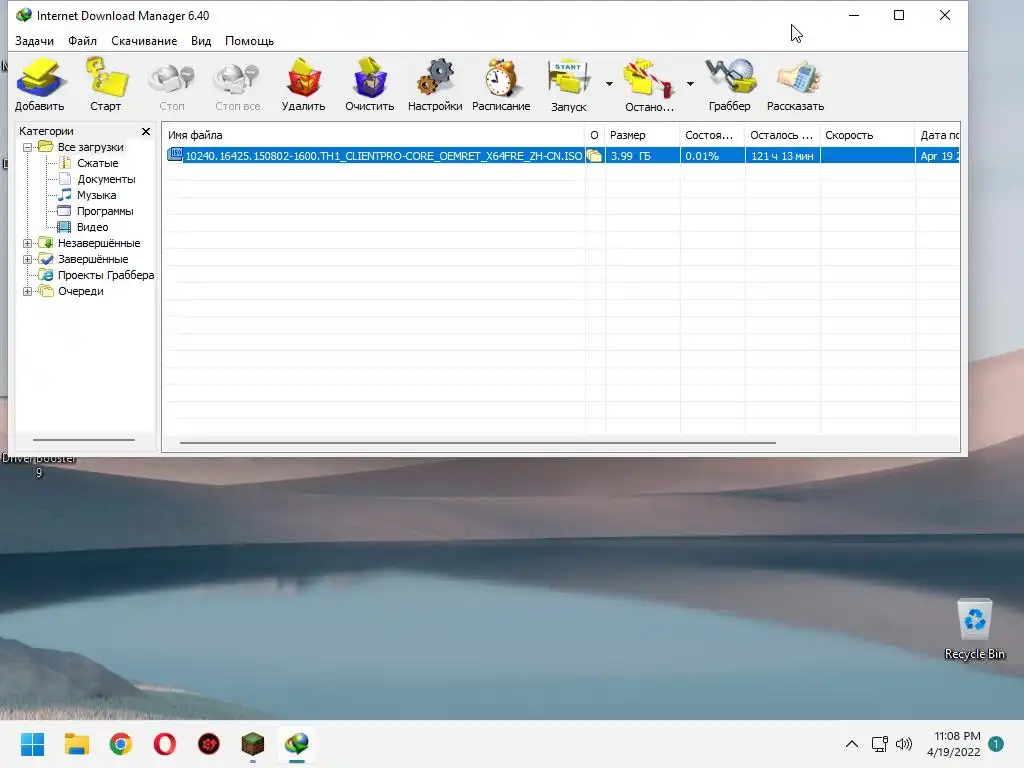Click the Добавить (Add URL) toolbar icon
Viewport: 1024px width, 768px height.
pyautogui.click(x=40, y=84)
